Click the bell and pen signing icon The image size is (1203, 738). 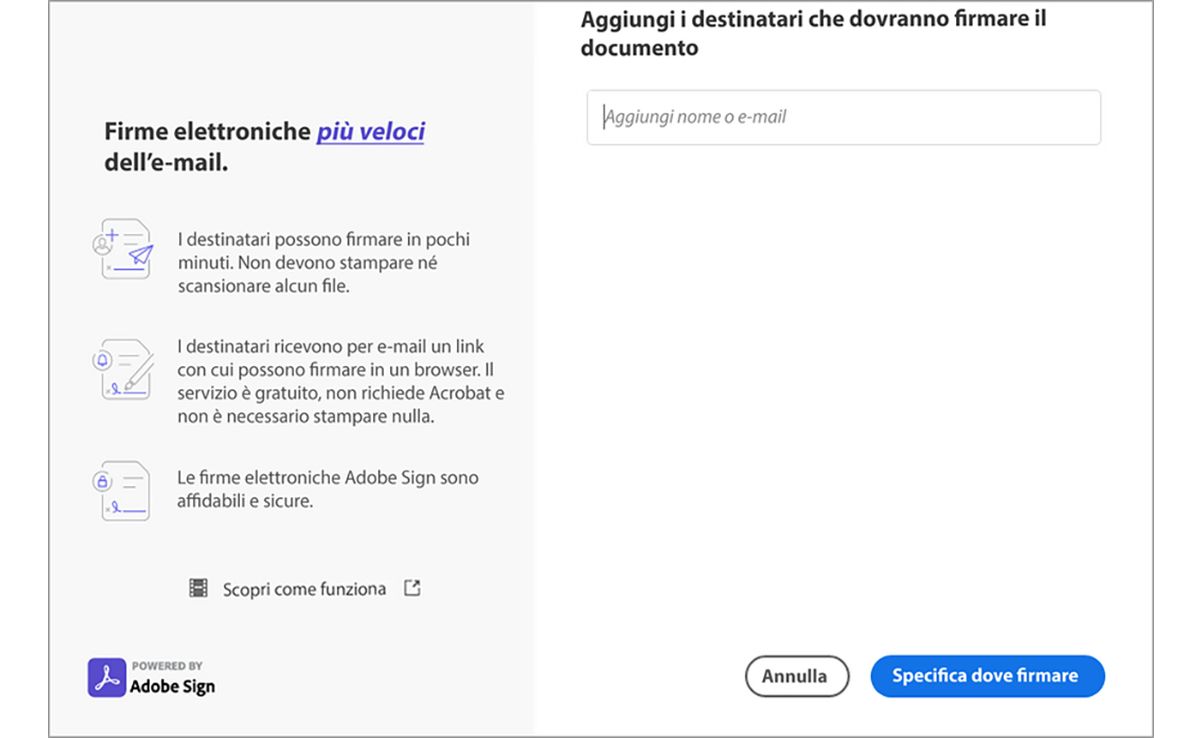[125, 369]
